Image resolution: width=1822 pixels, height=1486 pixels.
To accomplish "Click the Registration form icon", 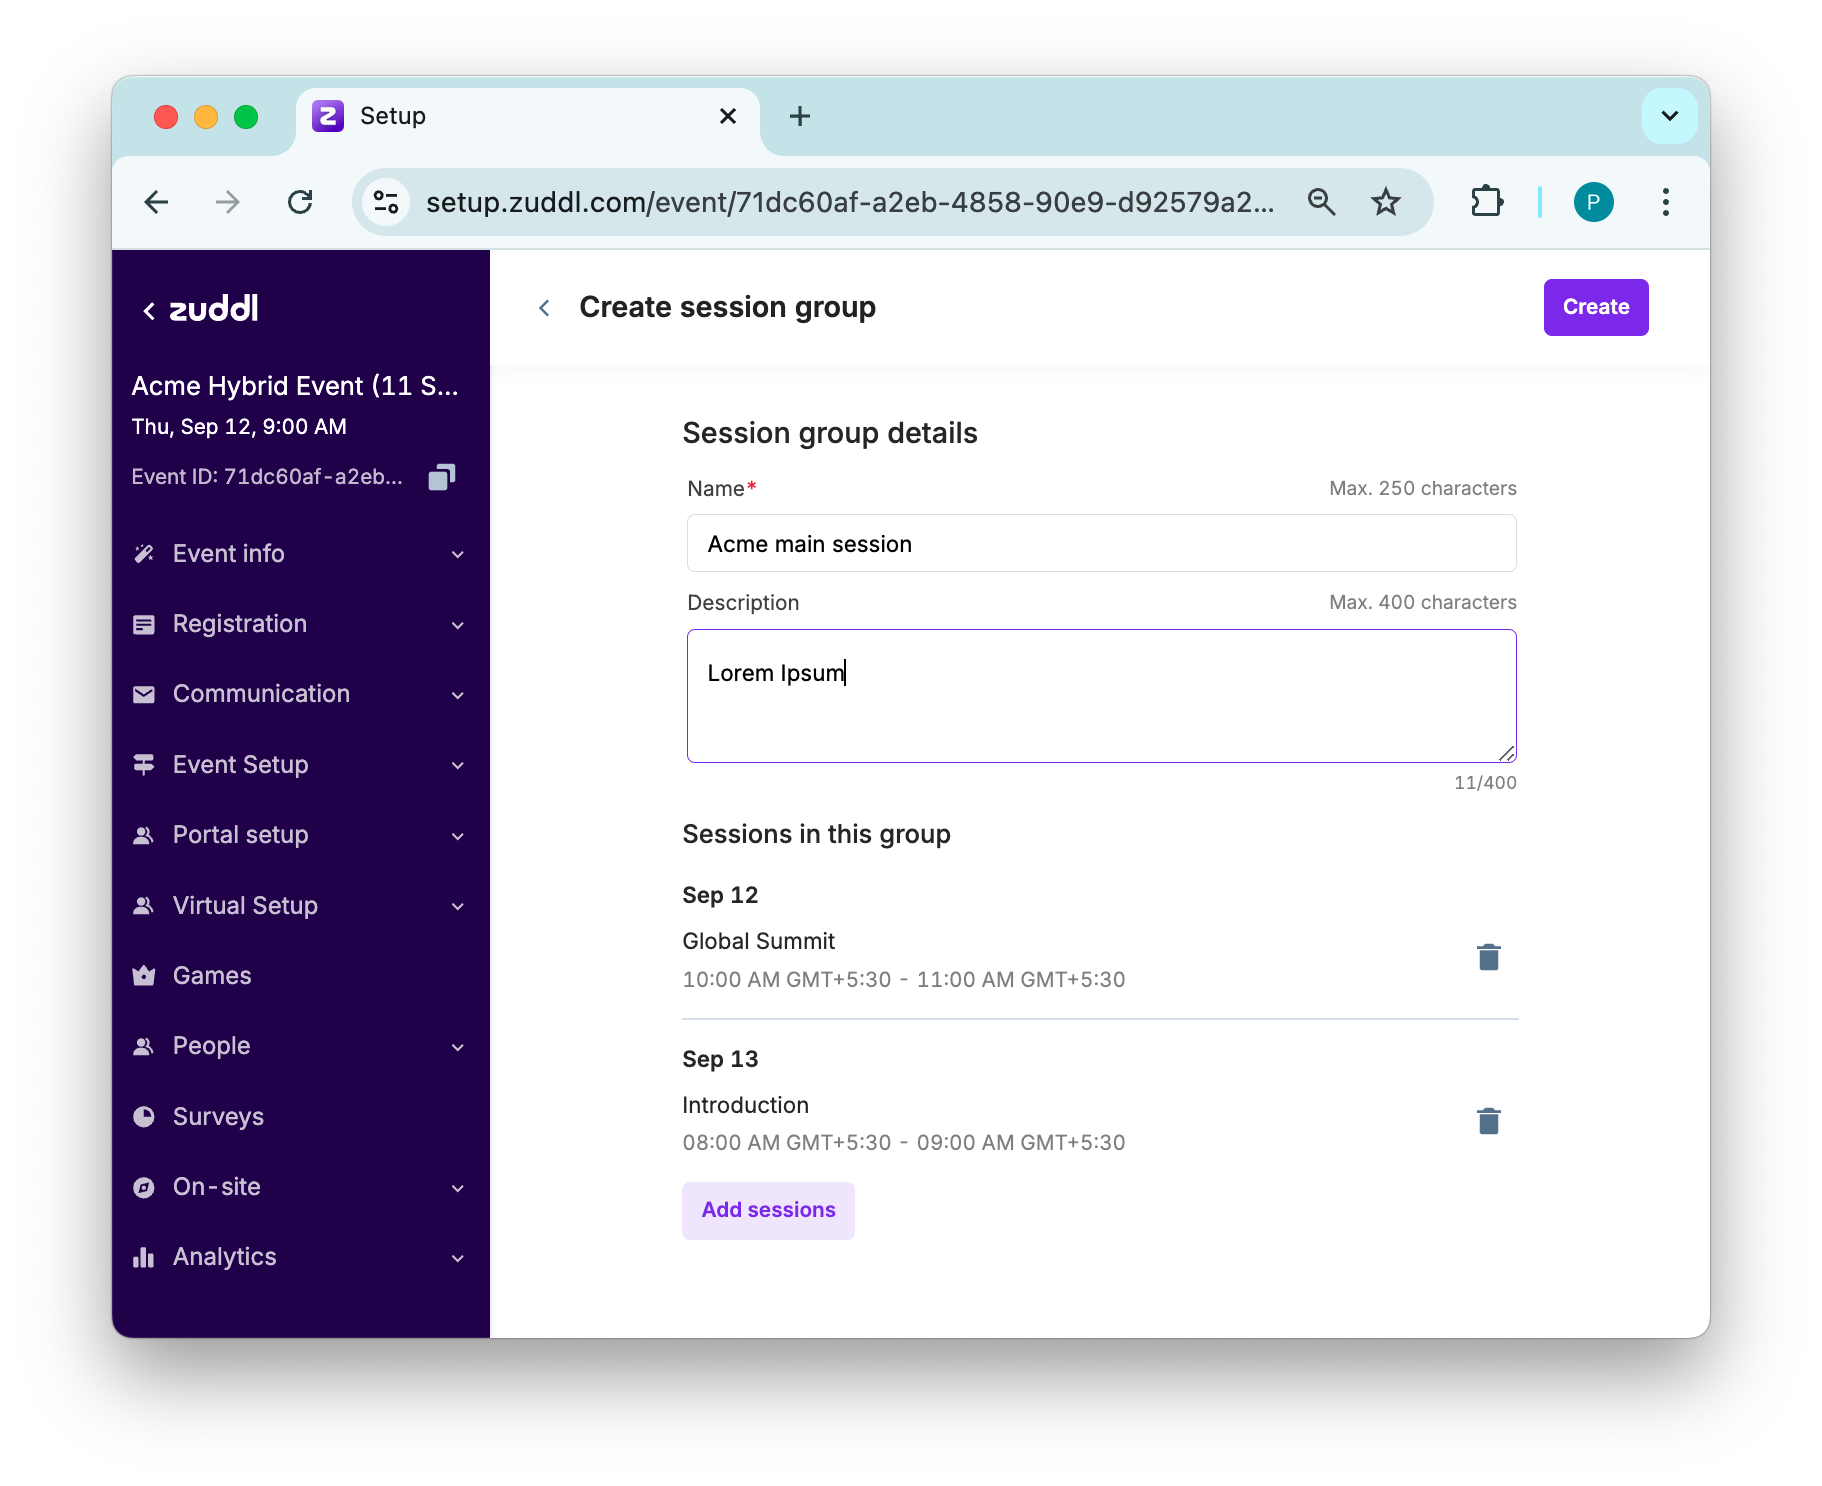I will pyautogui.click(x=144, y=624).
